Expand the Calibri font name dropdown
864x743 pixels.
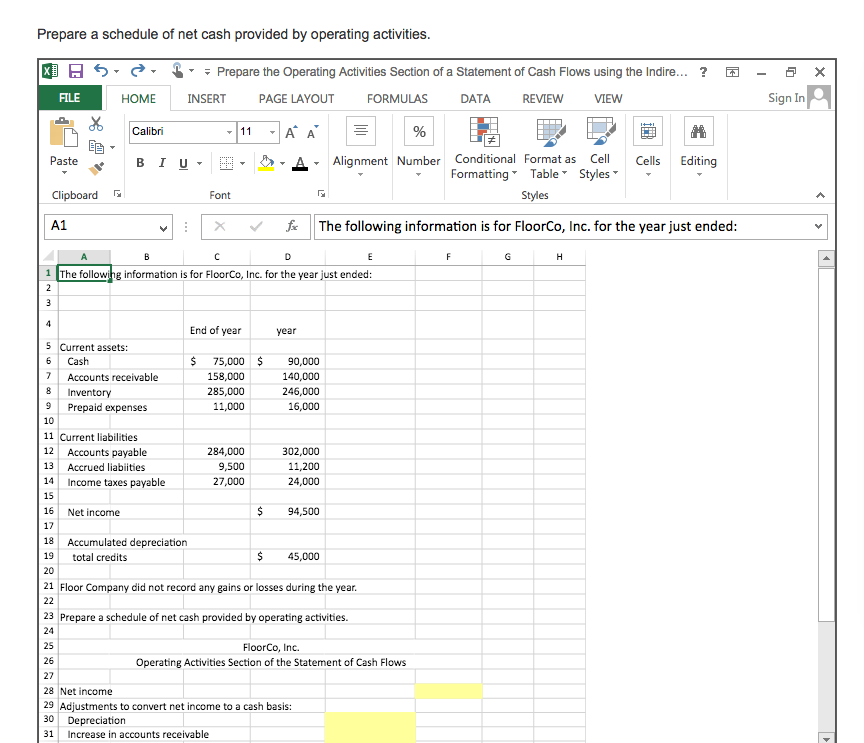pyautogui.click(x=230, y=132)
